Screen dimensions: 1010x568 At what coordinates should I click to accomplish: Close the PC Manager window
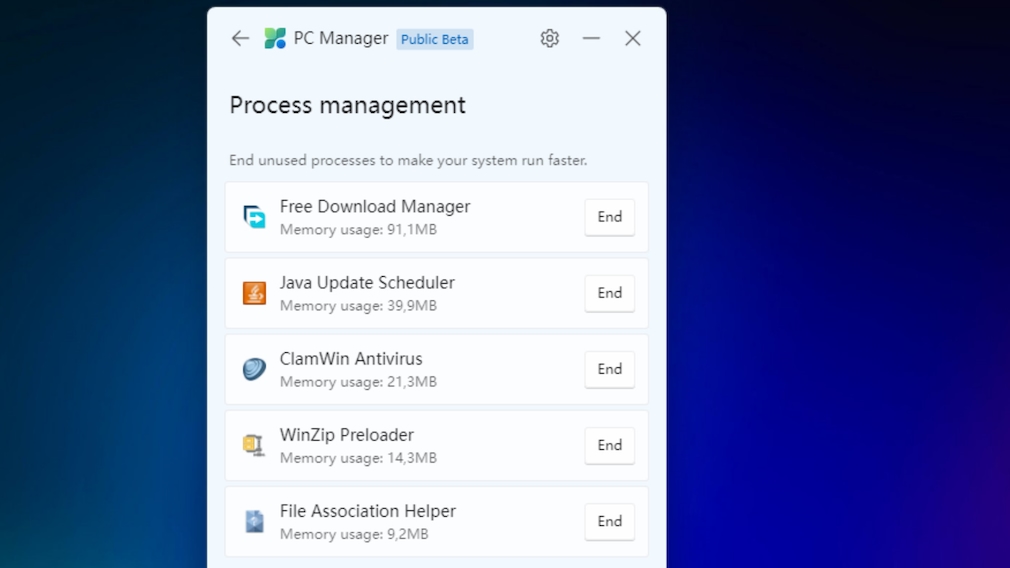[x=632, y=38]
